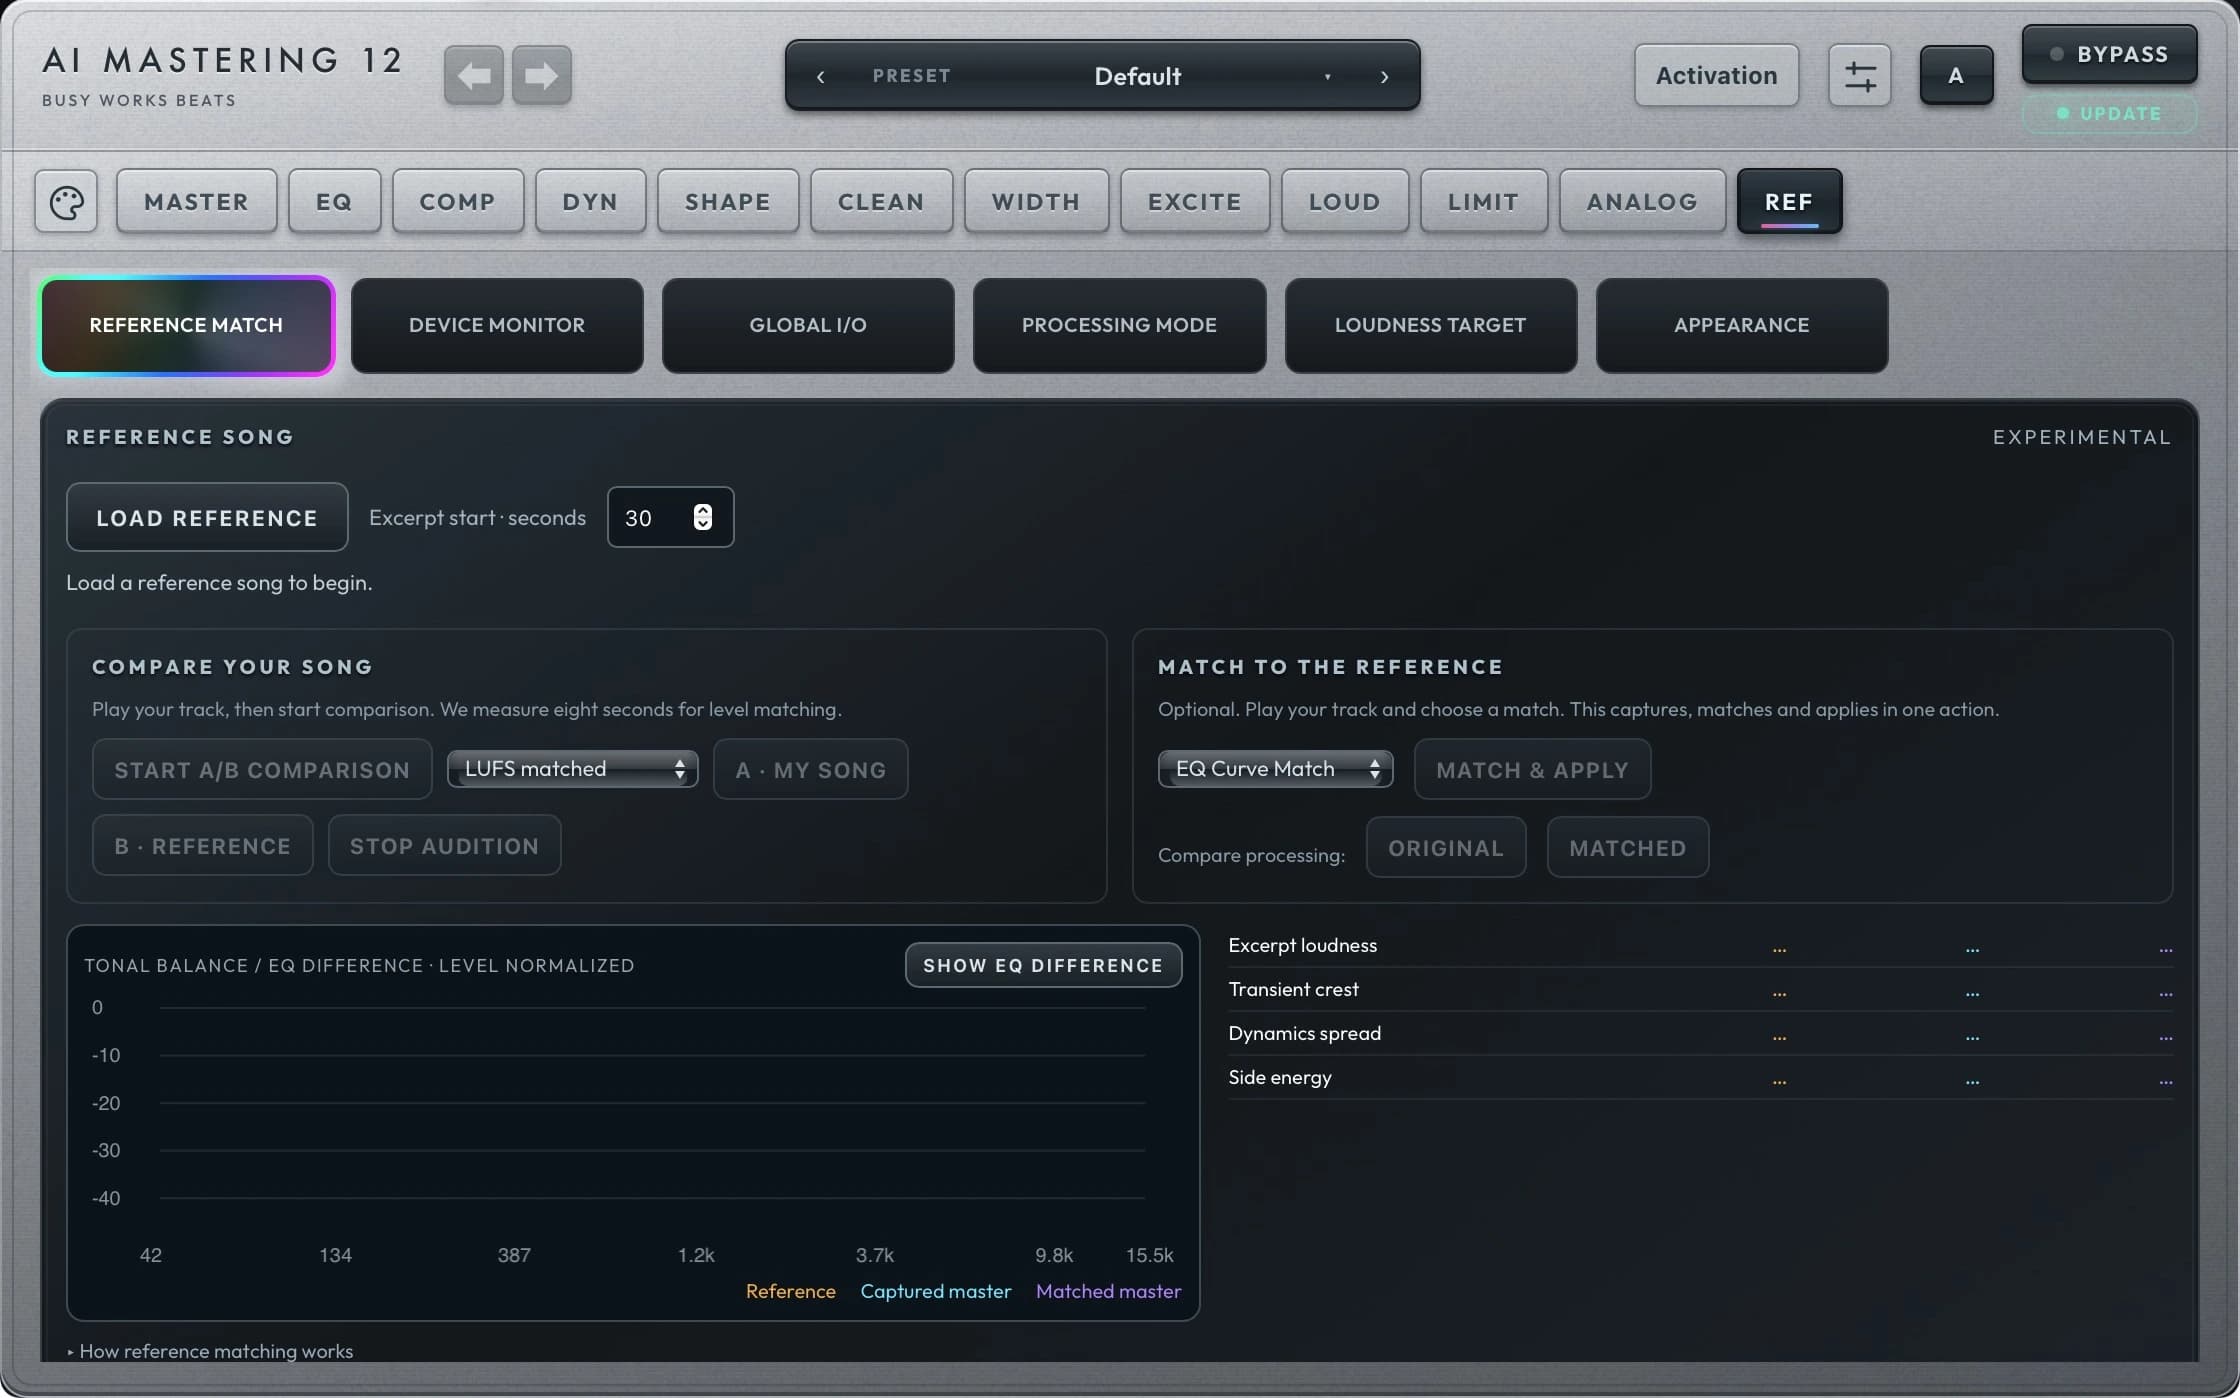The width and height of the screenshot is (2240, 1398).
Task: Switch to the ANALOG tab
Action: (1642, 202)
